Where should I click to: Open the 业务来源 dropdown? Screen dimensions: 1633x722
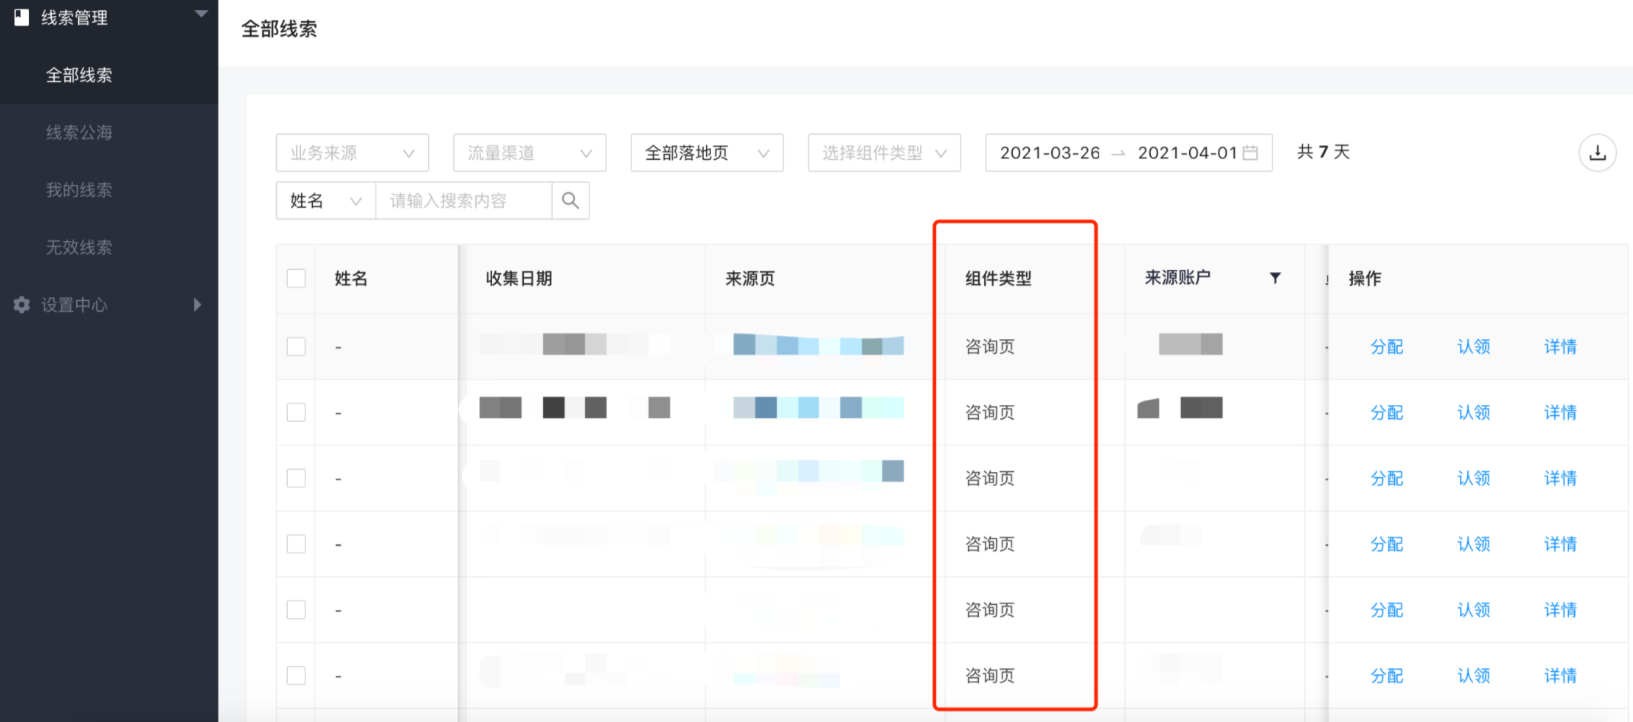coord(352,153)
